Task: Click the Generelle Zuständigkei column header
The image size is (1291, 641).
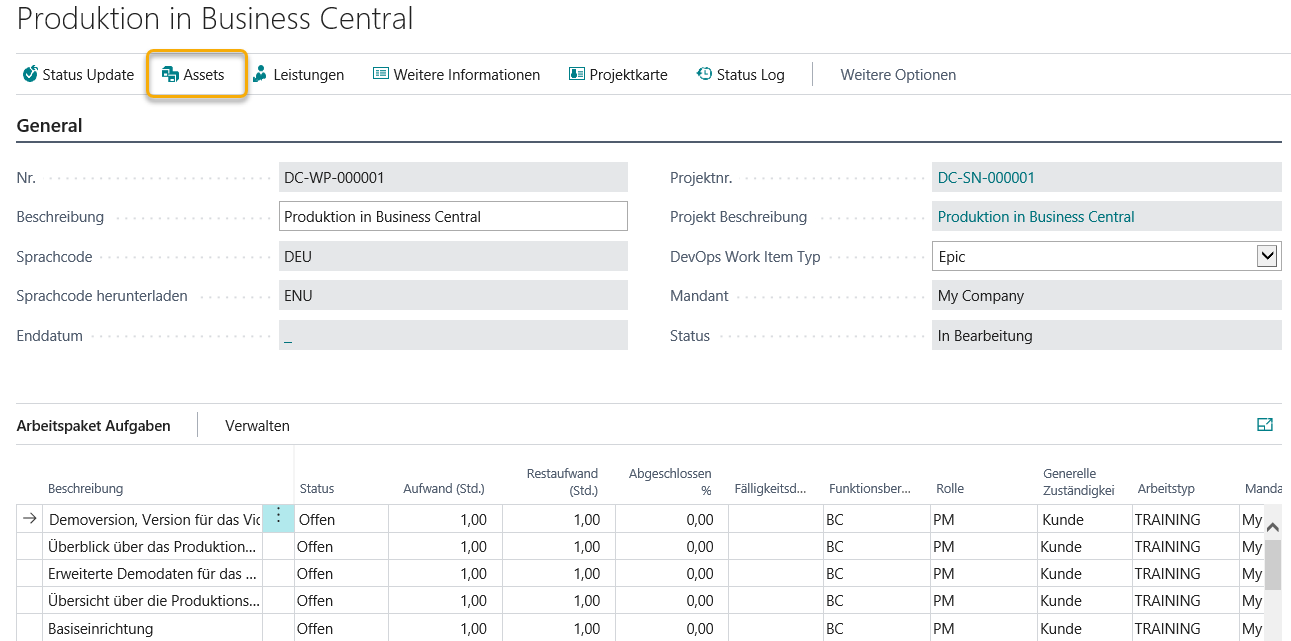Action: tap(1079, 481)
